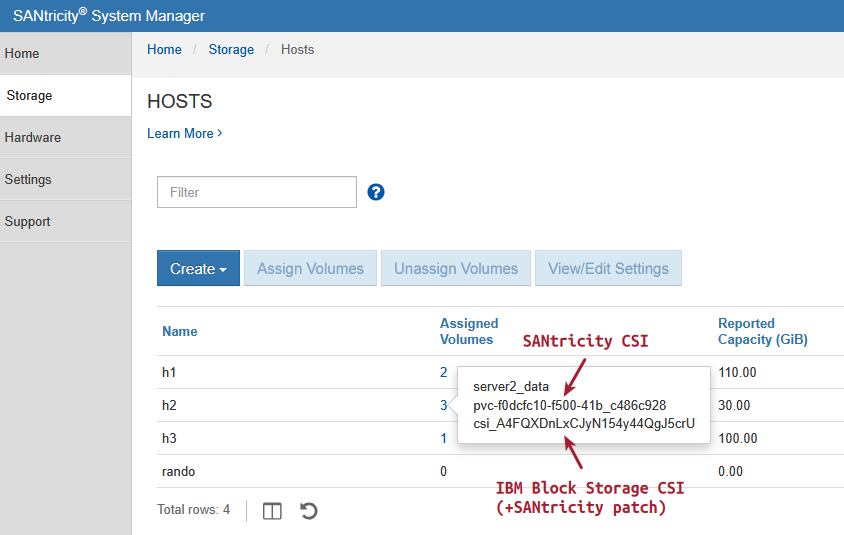
Task: Click the View/Edit Settings button
Action: click(x=608, y=268)
